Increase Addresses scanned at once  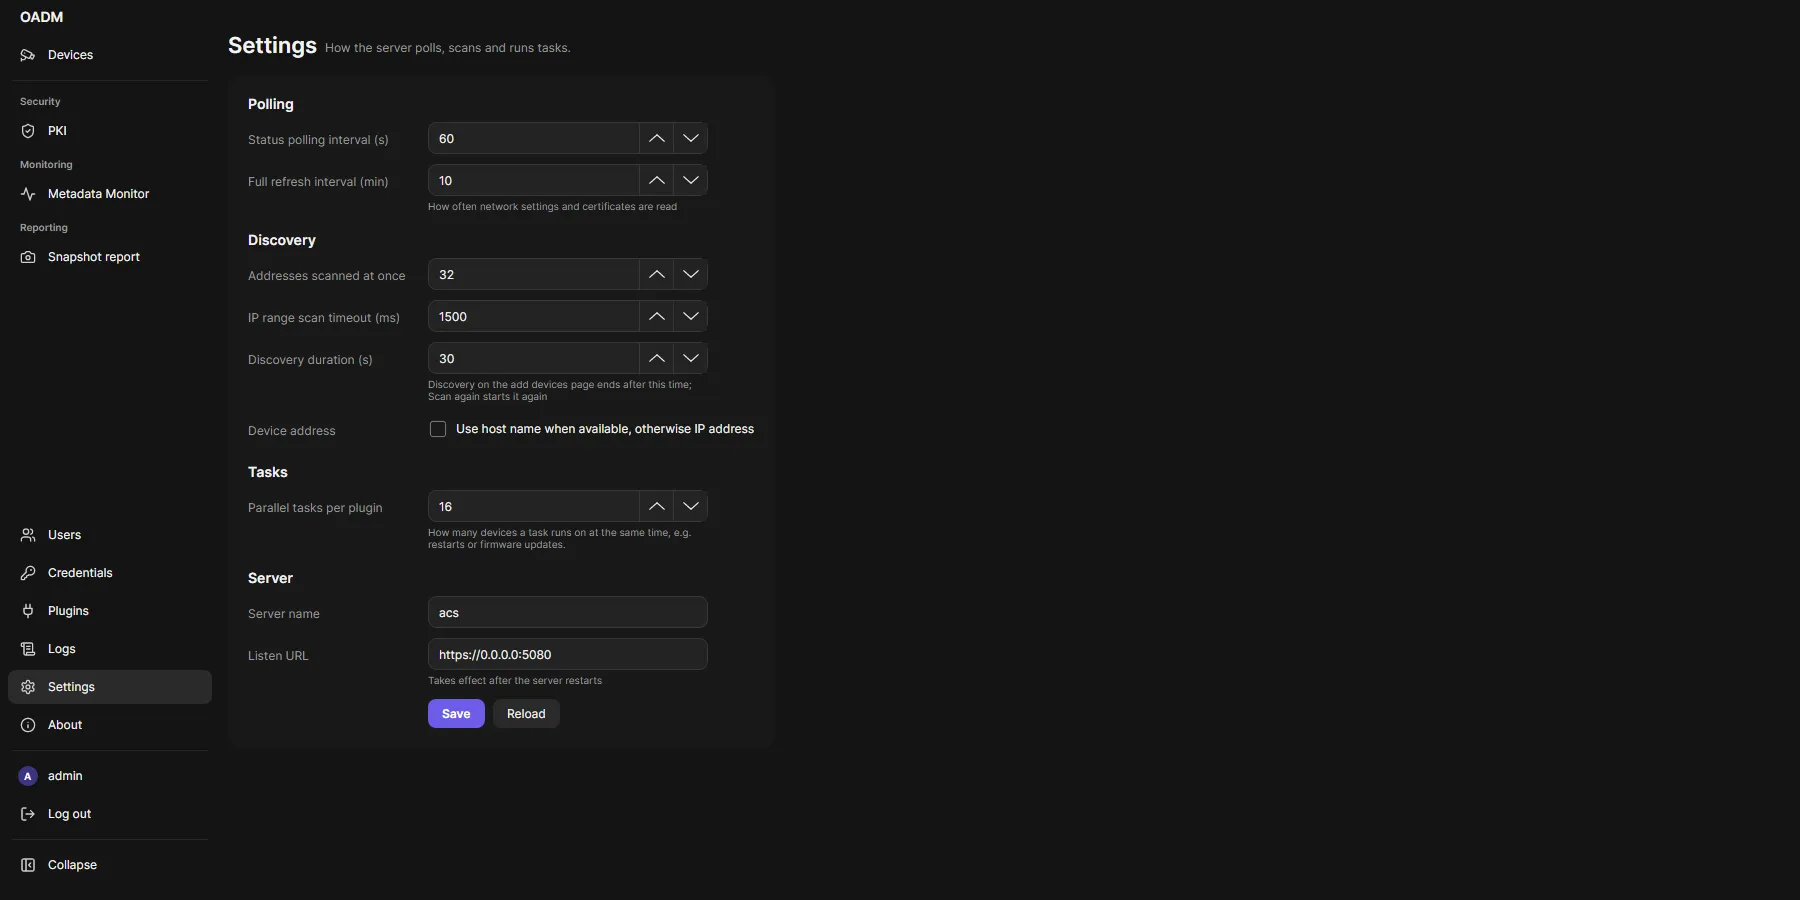[x=656, y=274]
